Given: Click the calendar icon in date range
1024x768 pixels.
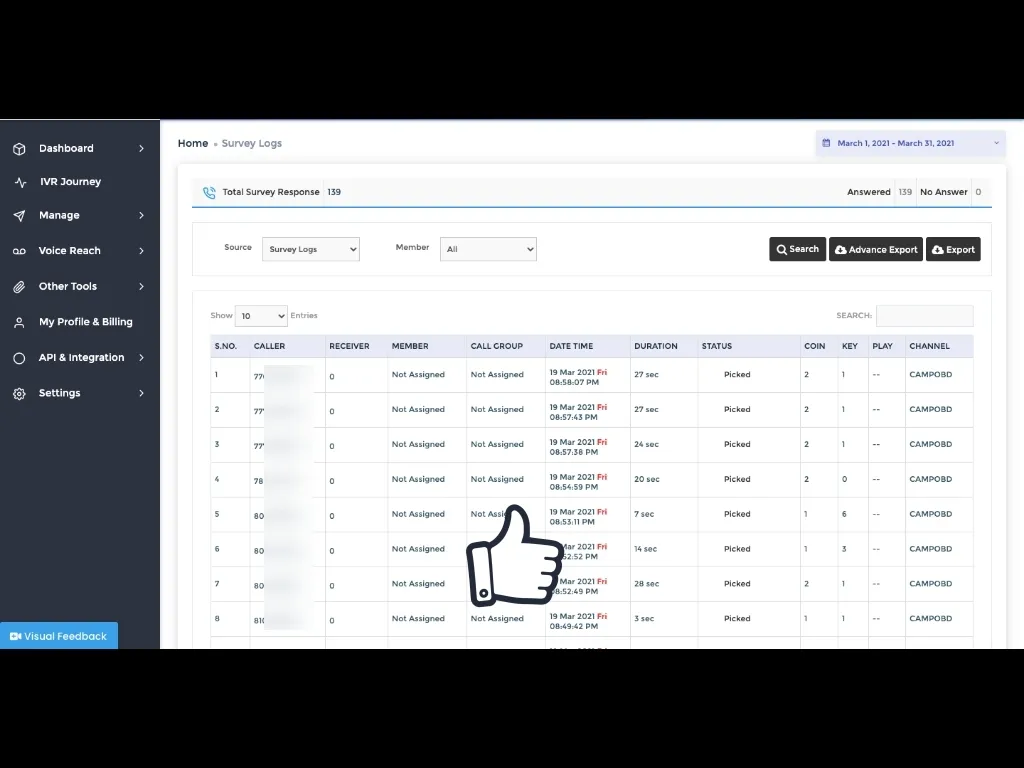Looking at the screenshot, I should (826, 143).
